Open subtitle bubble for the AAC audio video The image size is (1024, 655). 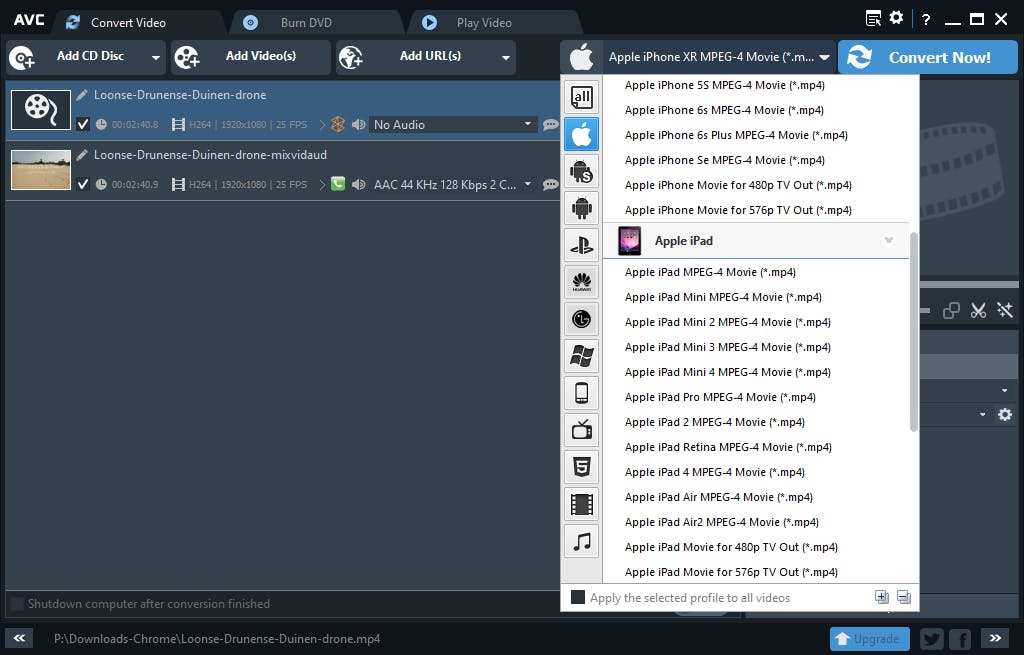551,184
